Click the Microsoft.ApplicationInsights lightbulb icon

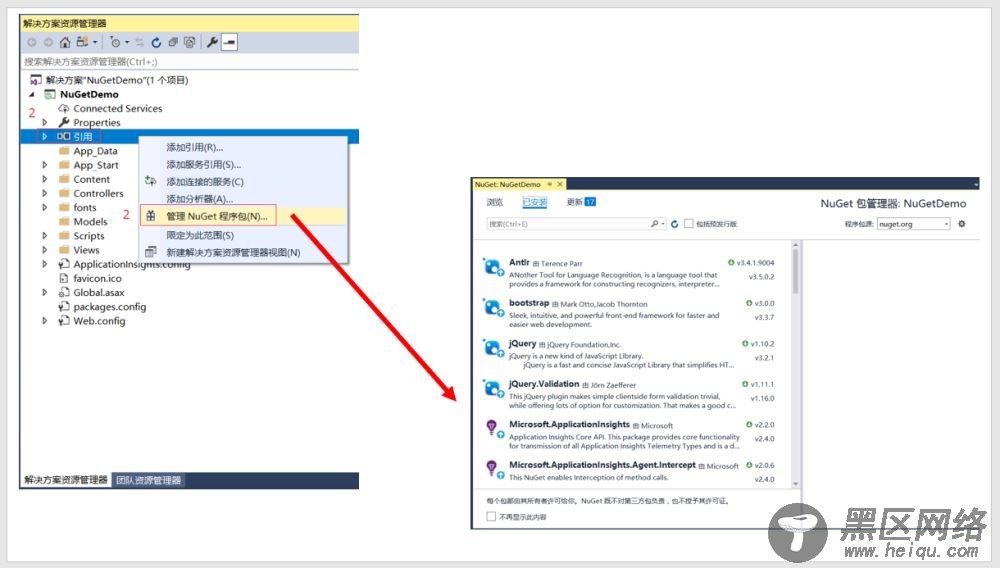(x=493, y=429)
